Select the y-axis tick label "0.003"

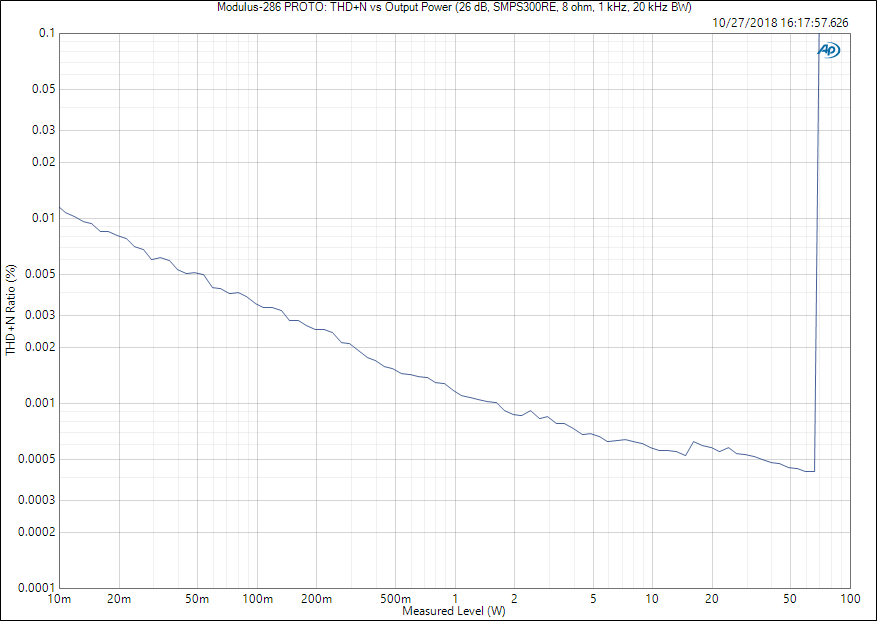[41, 315]
